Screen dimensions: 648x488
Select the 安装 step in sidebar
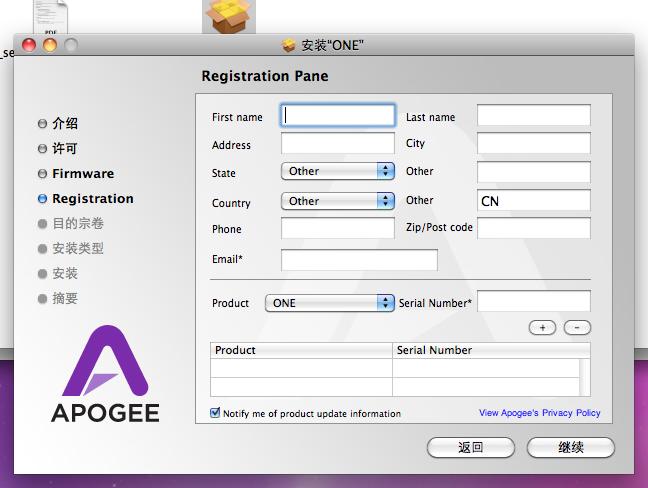58,274
